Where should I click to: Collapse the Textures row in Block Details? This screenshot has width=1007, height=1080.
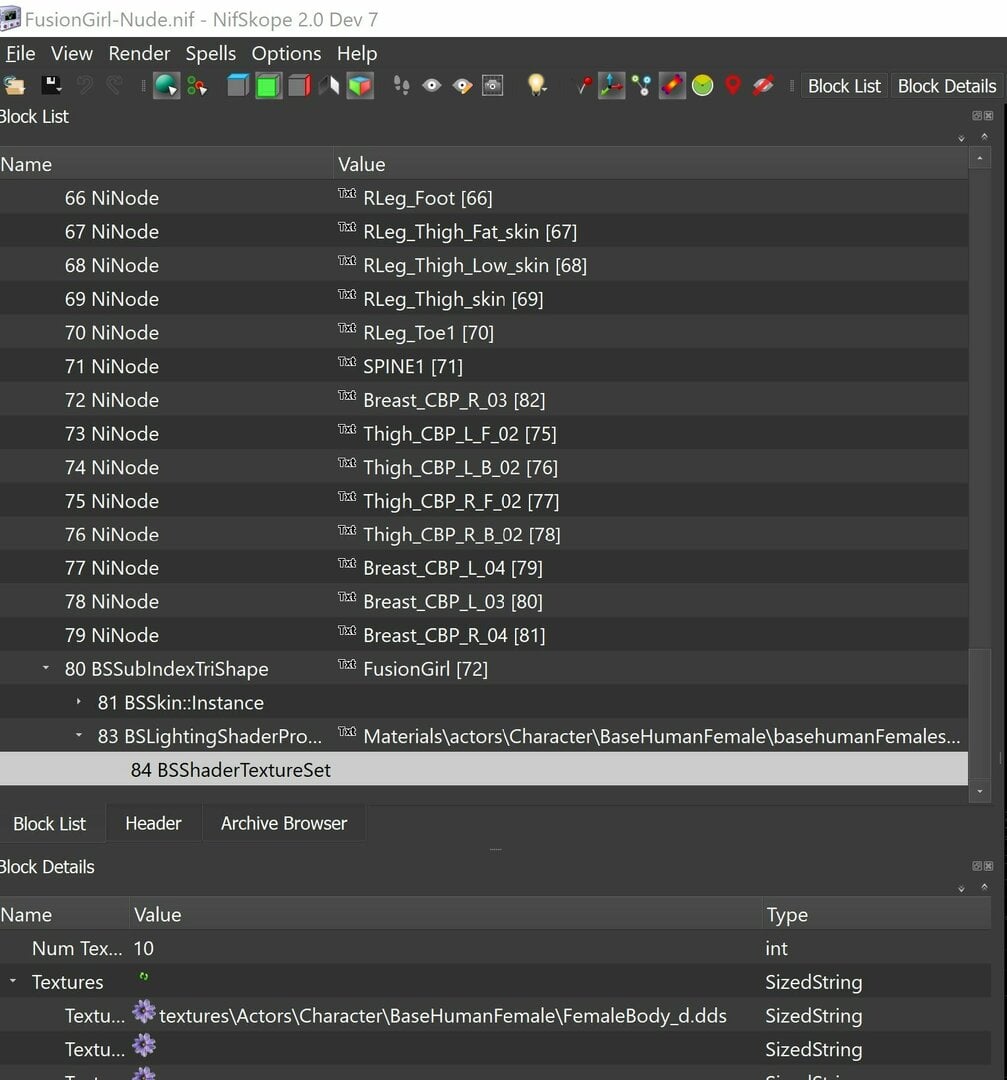click(x=12, y=981)
